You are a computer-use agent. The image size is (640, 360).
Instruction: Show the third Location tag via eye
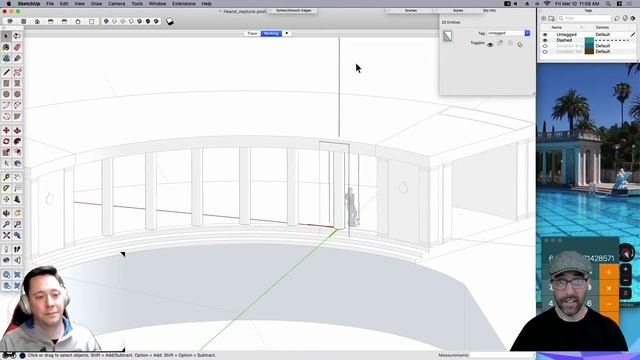[x=545, y=46]
